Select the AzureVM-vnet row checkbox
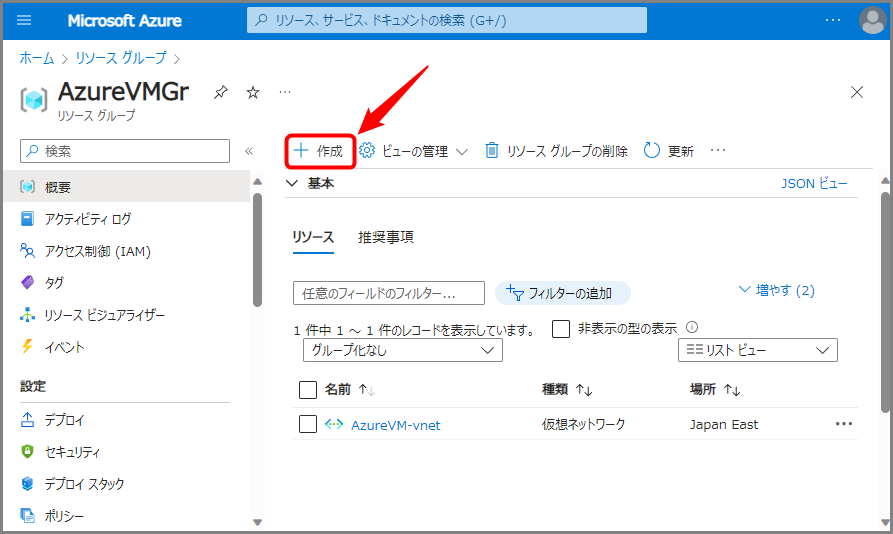The width and height of the screenshot is (893, 534). pyautogui.click(x=308, y=424)
